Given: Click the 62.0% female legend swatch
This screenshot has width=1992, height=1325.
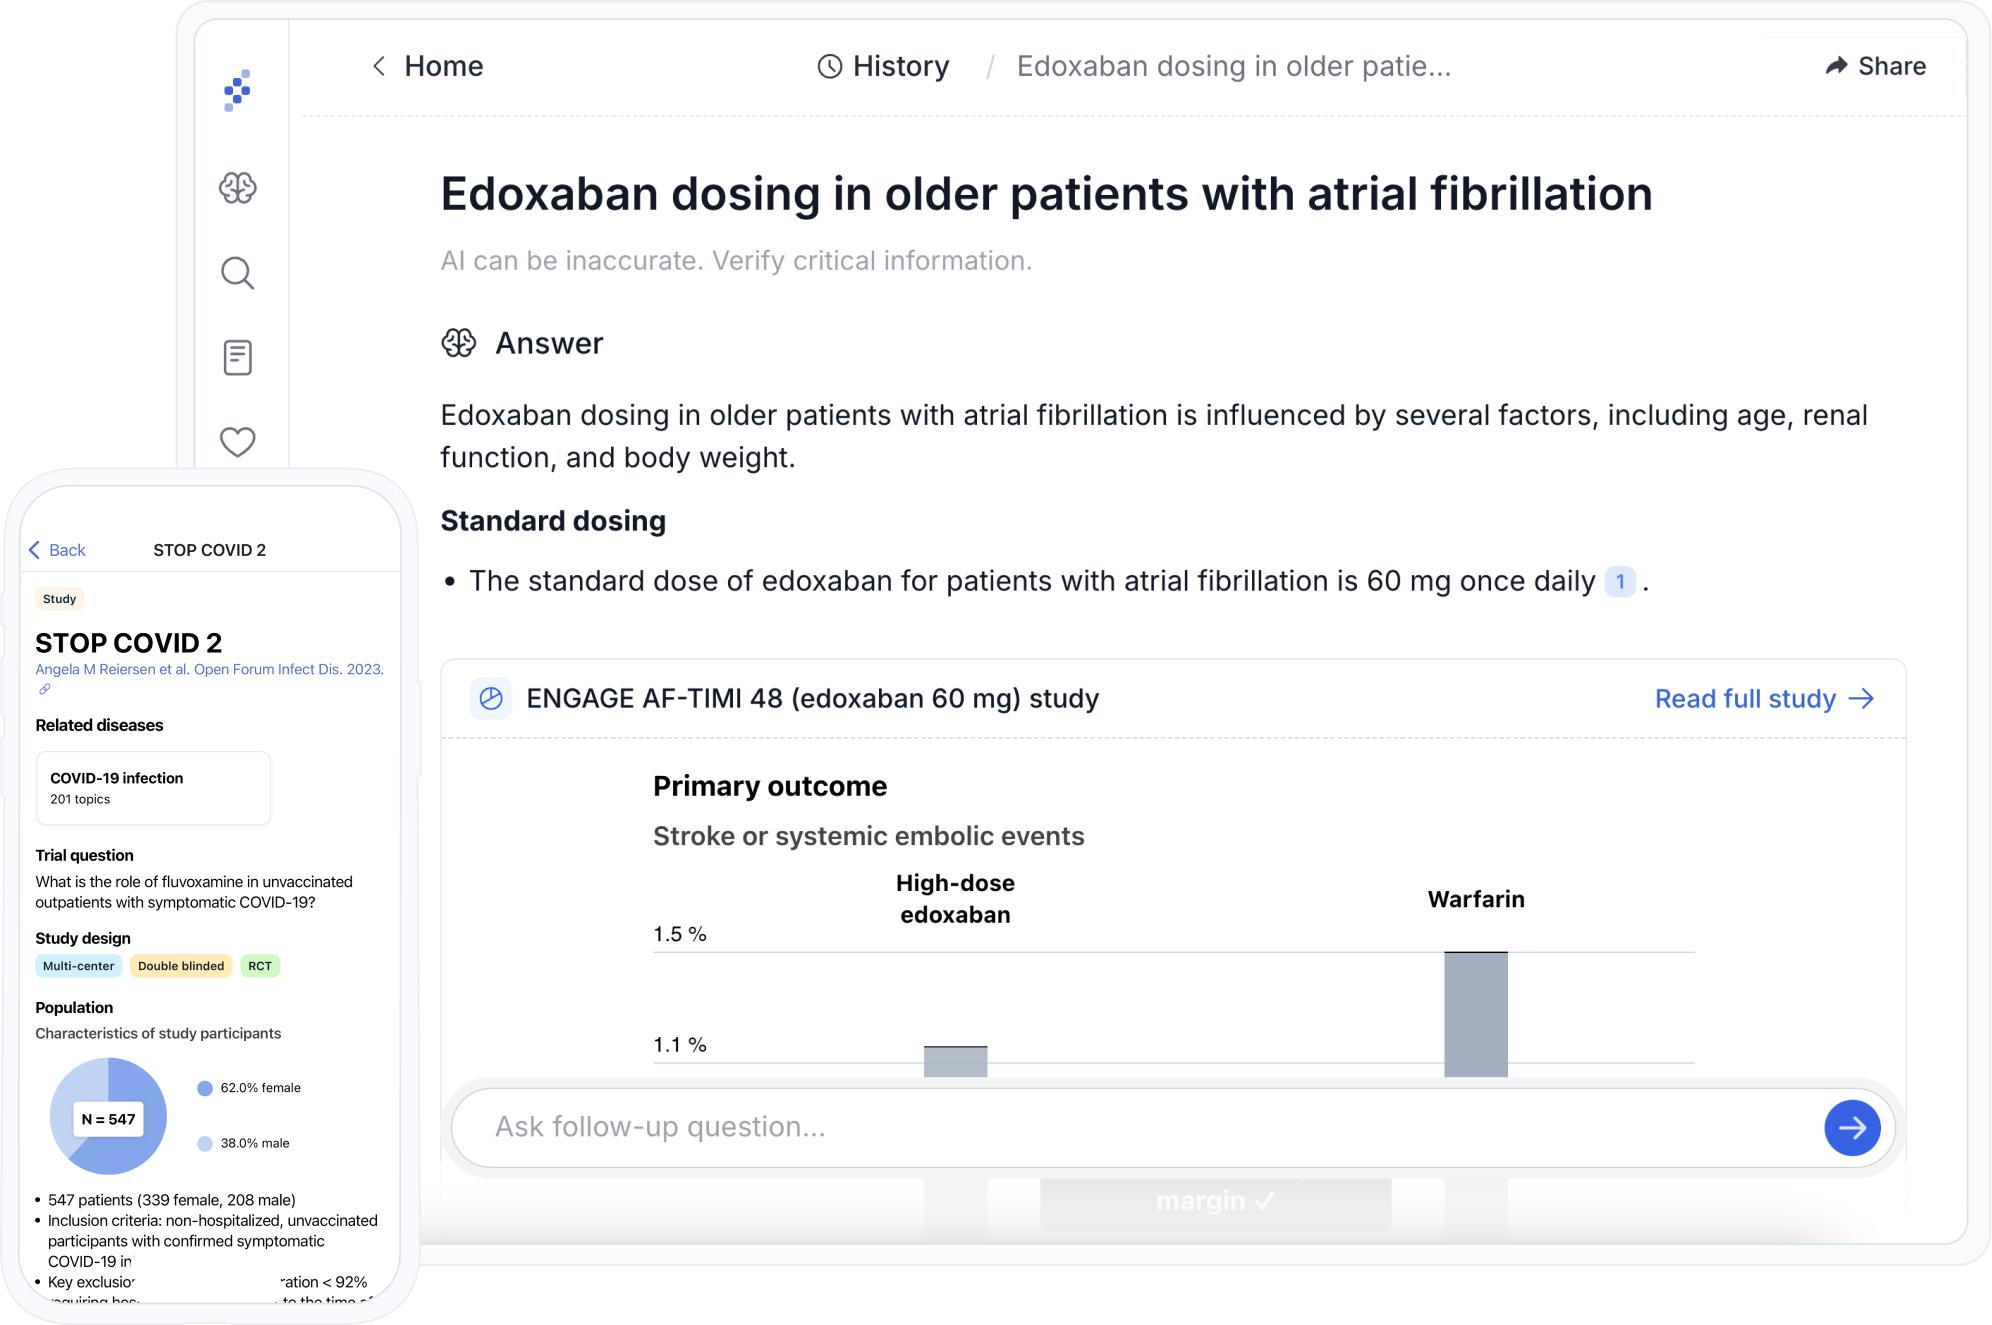Looking at the screenshot, I should (205, 1088).
